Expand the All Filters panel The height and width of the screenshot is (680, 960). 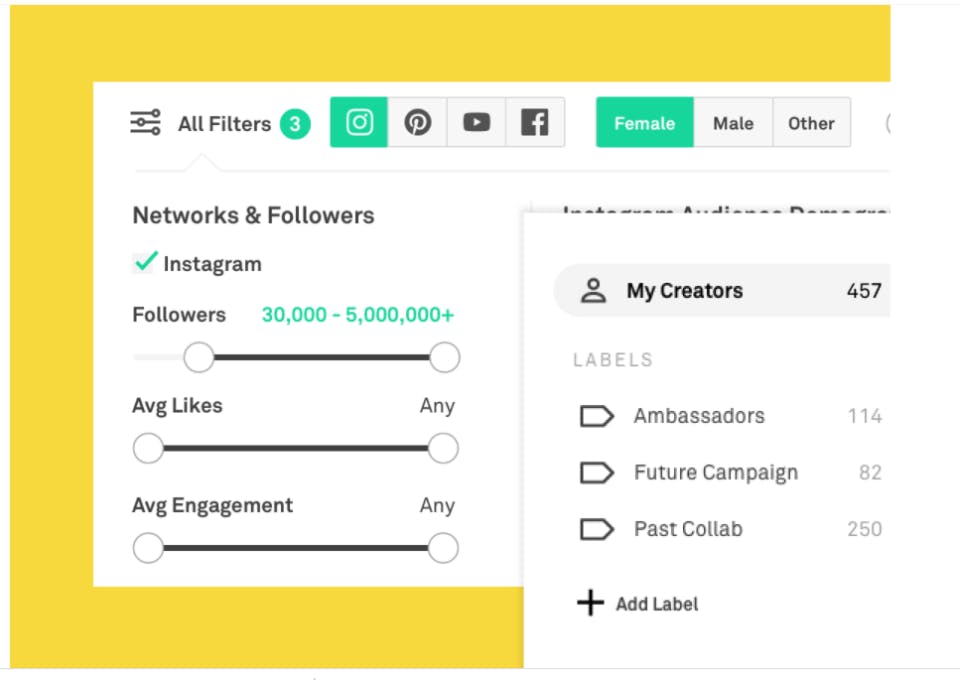[x=224, y=124]
